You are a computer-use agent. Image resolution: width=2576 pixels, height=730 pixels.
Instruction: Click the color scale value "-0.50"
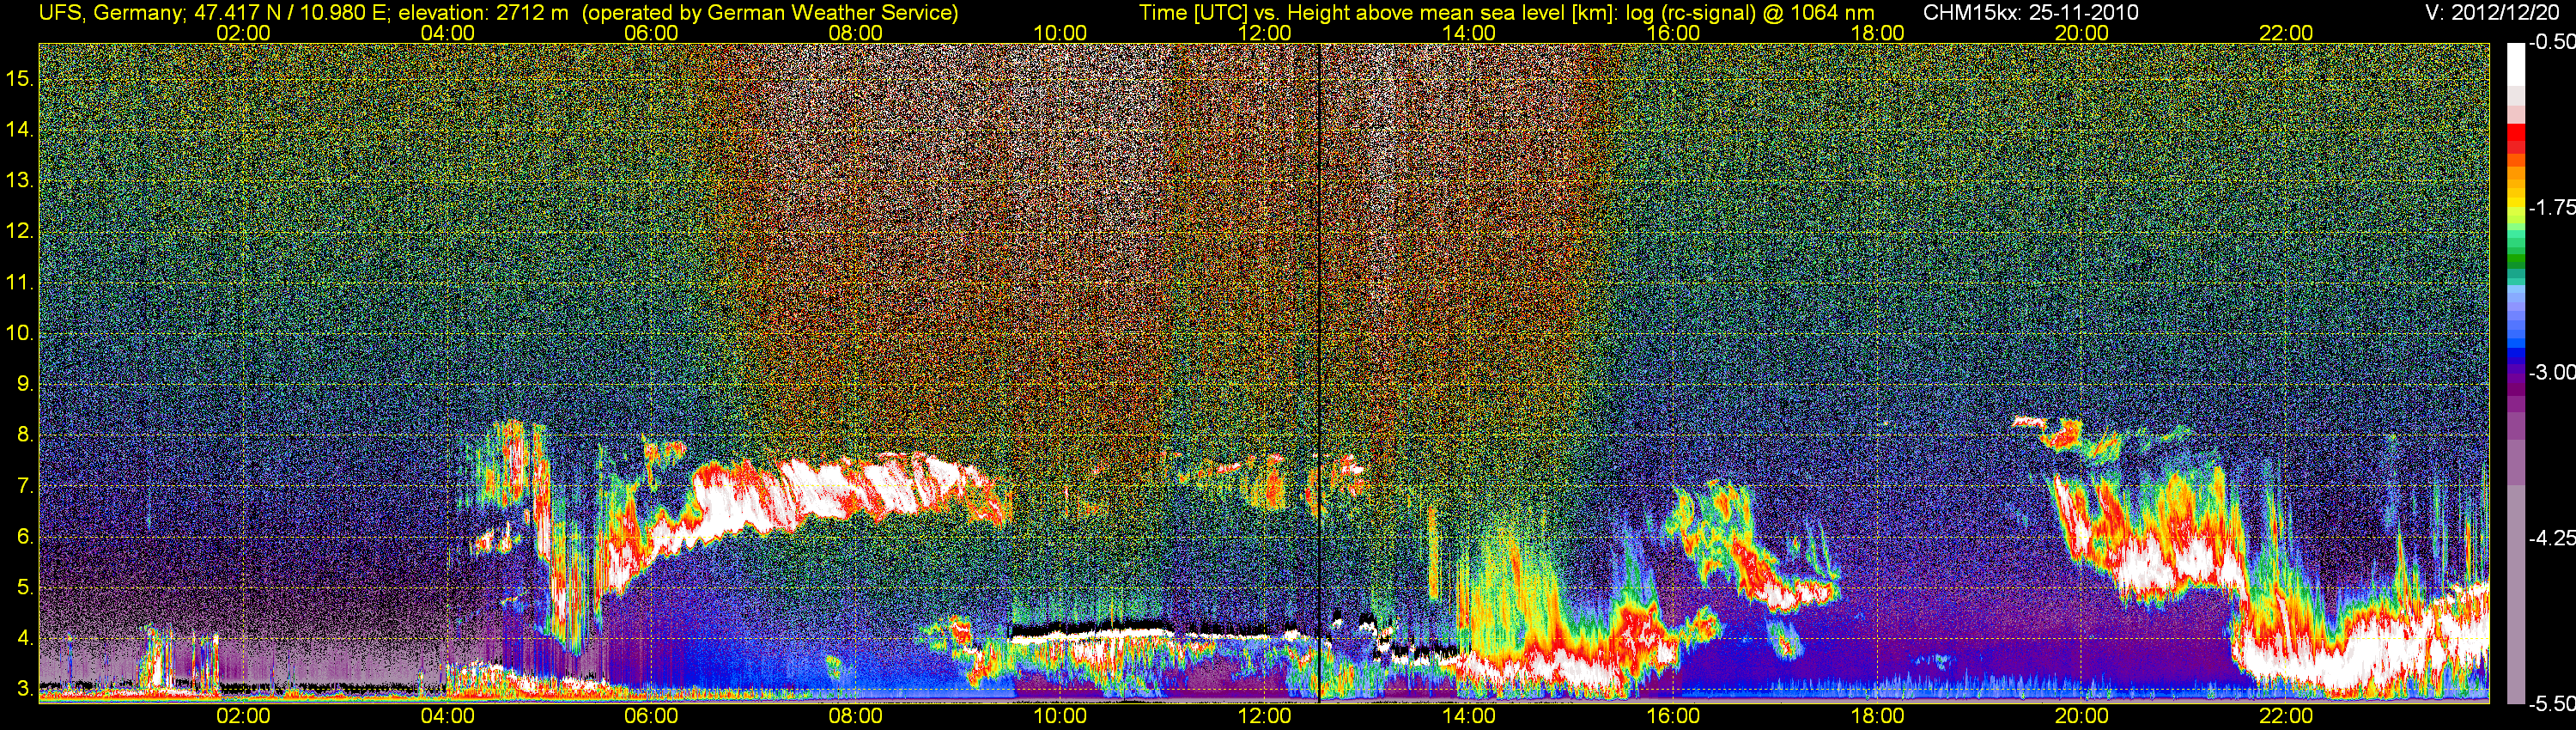tap(2551, 43)
